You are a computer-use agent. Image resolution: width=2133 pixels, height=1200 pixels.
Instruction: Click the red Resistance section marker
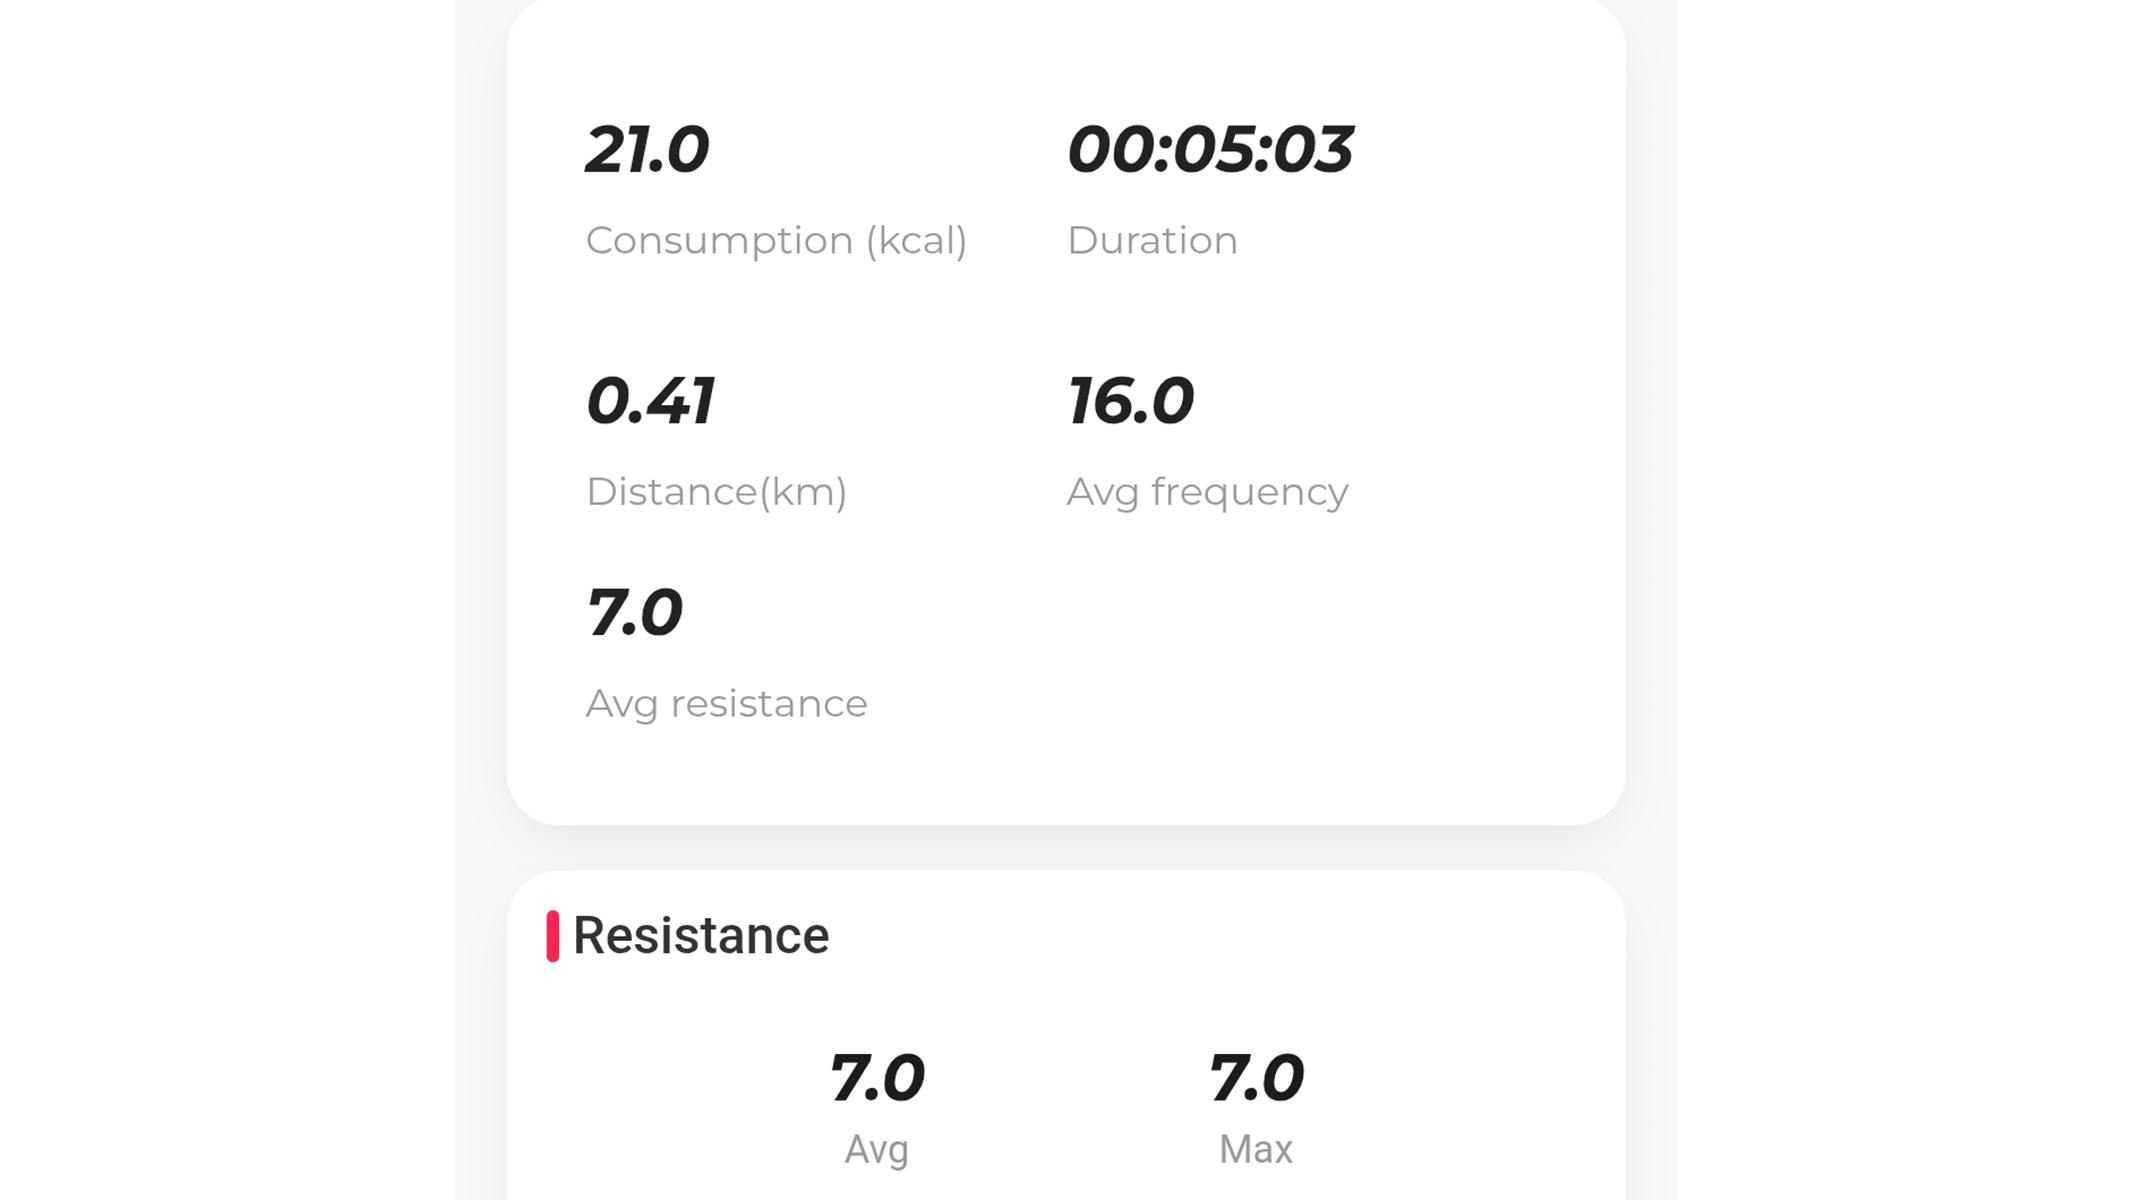pos(552,935)
